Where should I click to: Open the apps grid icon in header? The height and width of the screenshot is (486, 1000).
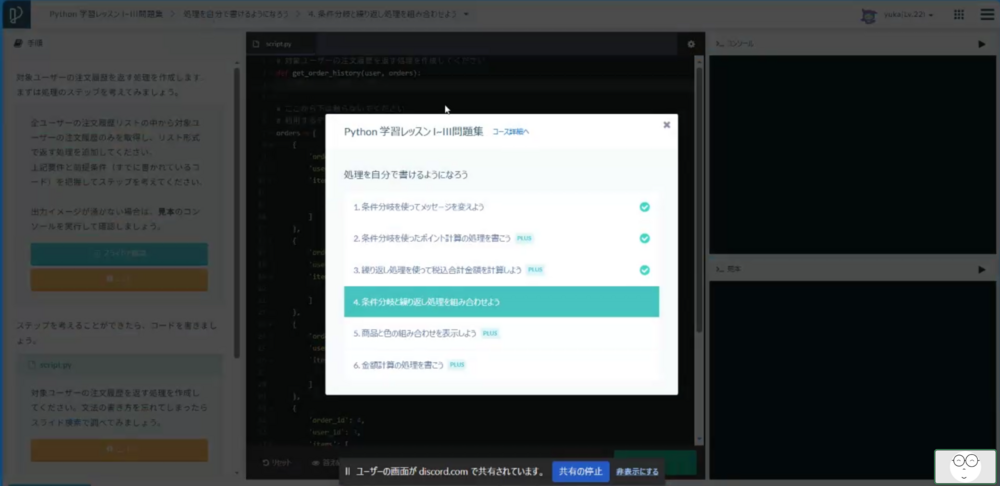pyautogui.click(x=959, y=15)
